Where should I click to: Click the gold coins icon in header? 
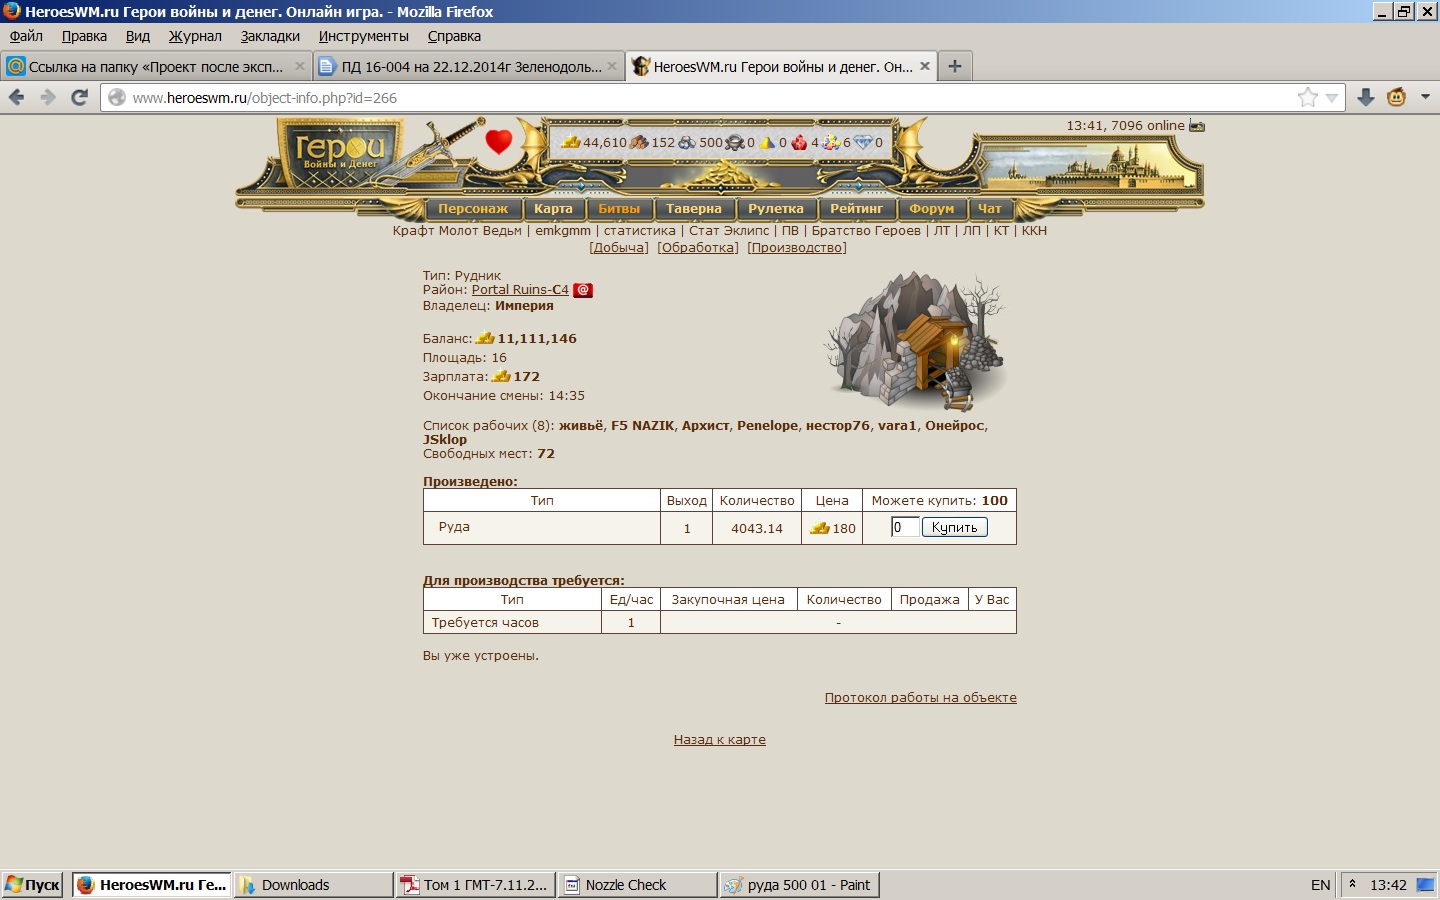pos(571,142)
